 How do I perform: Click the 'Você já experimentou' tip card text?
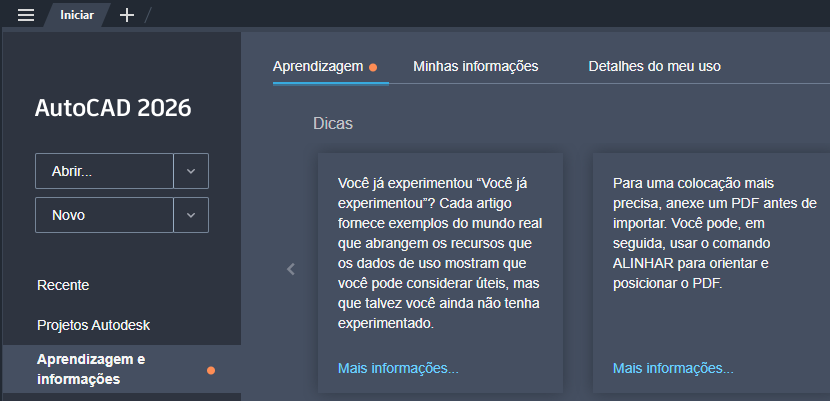[440, 253]
